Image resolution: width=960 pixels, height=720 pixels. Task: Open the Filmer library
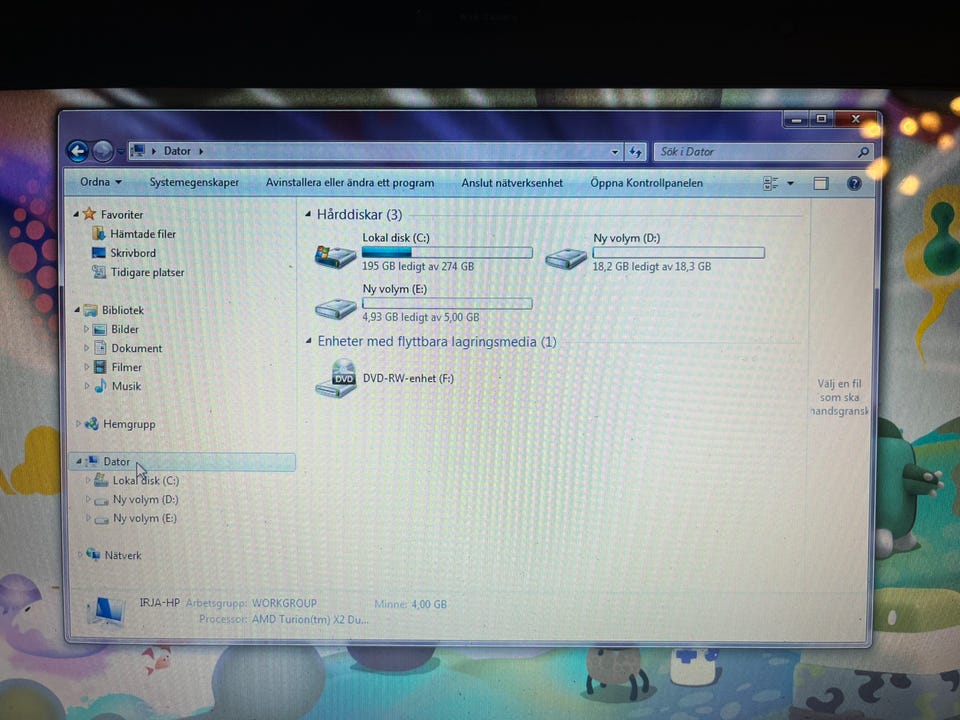point(126,367)
